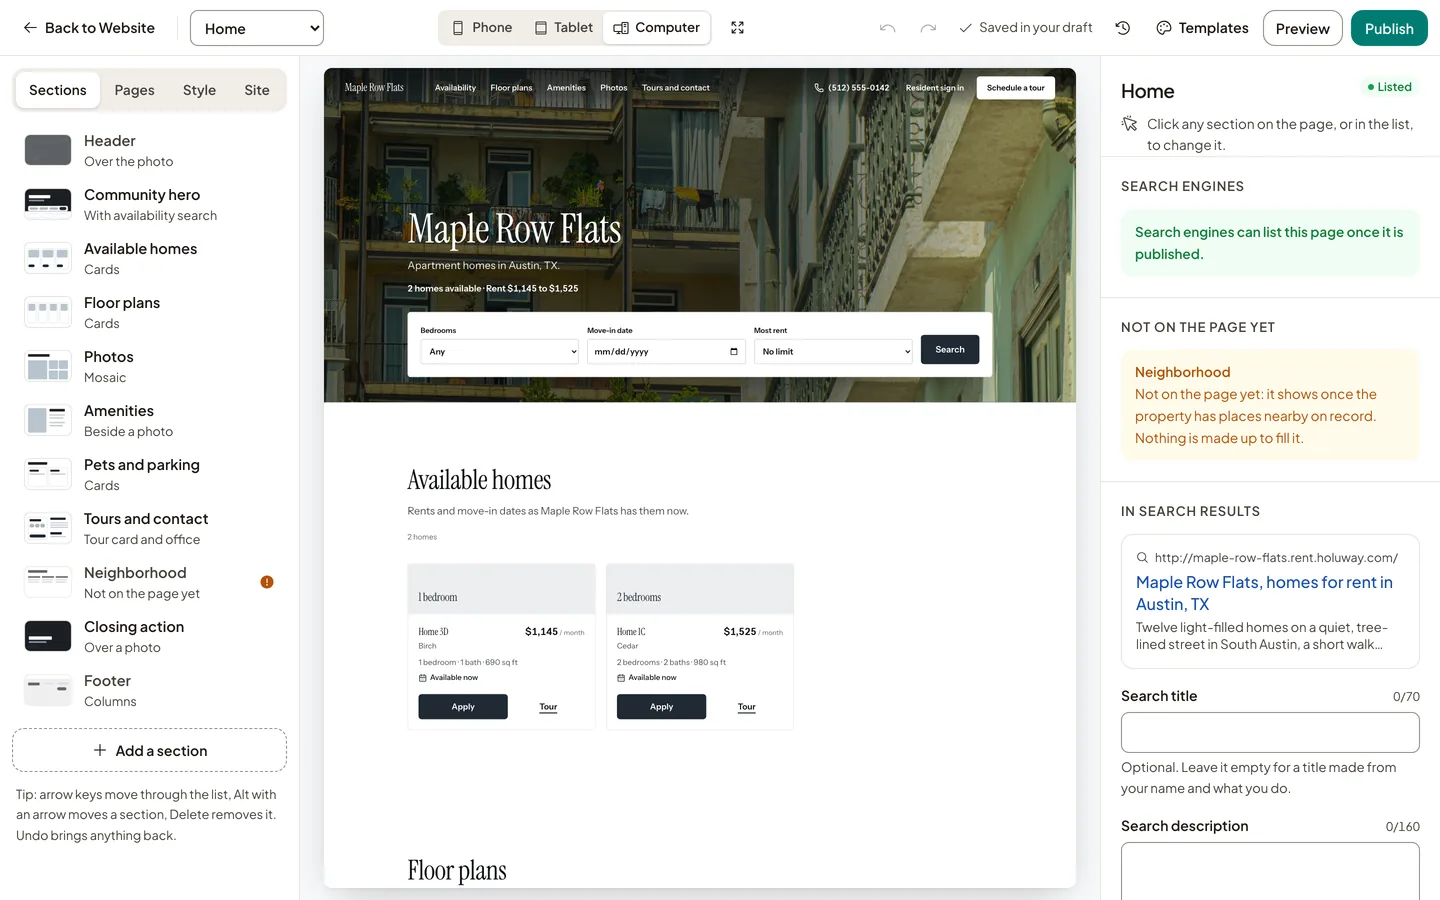Click the search result magnifier icon
Viewport: 1440px width, 900px height.
(1142, 558)
